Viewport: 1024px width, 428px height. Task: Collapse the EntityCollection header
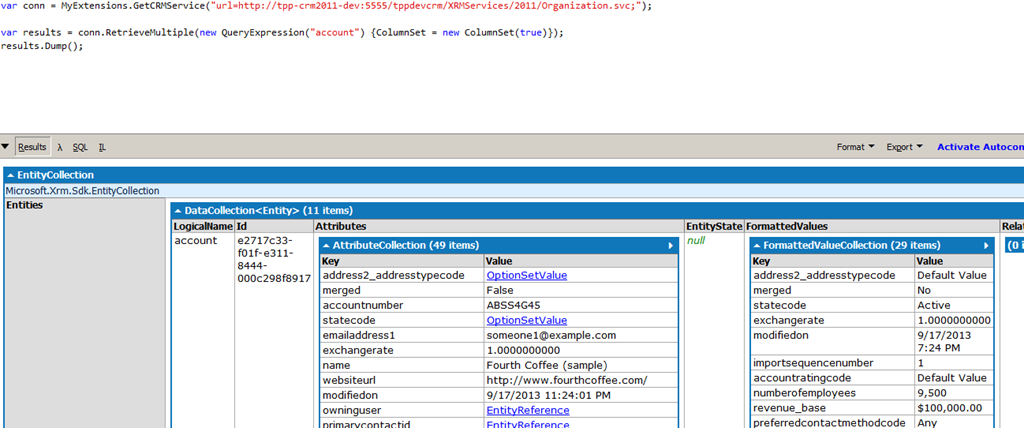(50, 175)
